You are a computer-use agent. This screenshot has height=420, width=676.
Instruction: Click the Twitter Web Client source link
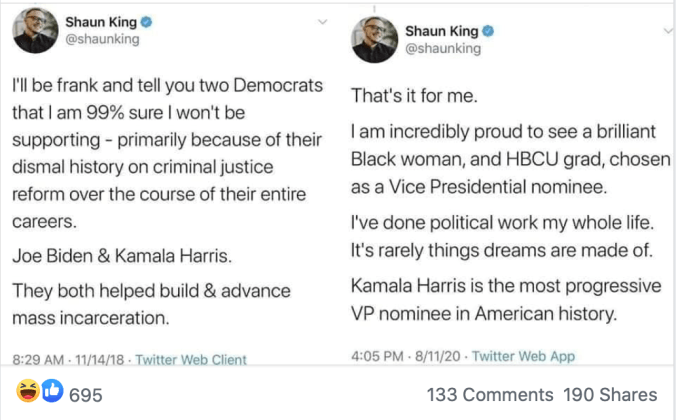190,359
